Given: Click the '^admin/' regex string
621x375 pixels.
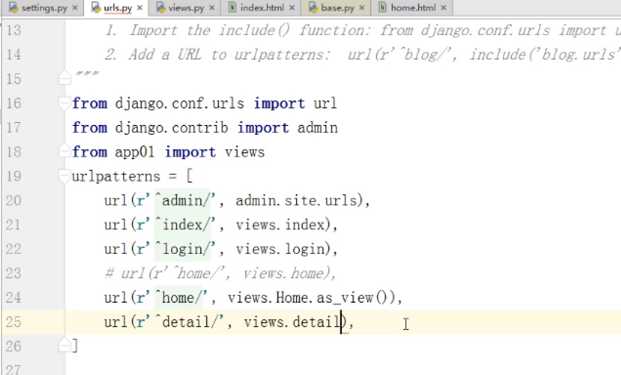Looking at the screenshot, I should [182, 201].
